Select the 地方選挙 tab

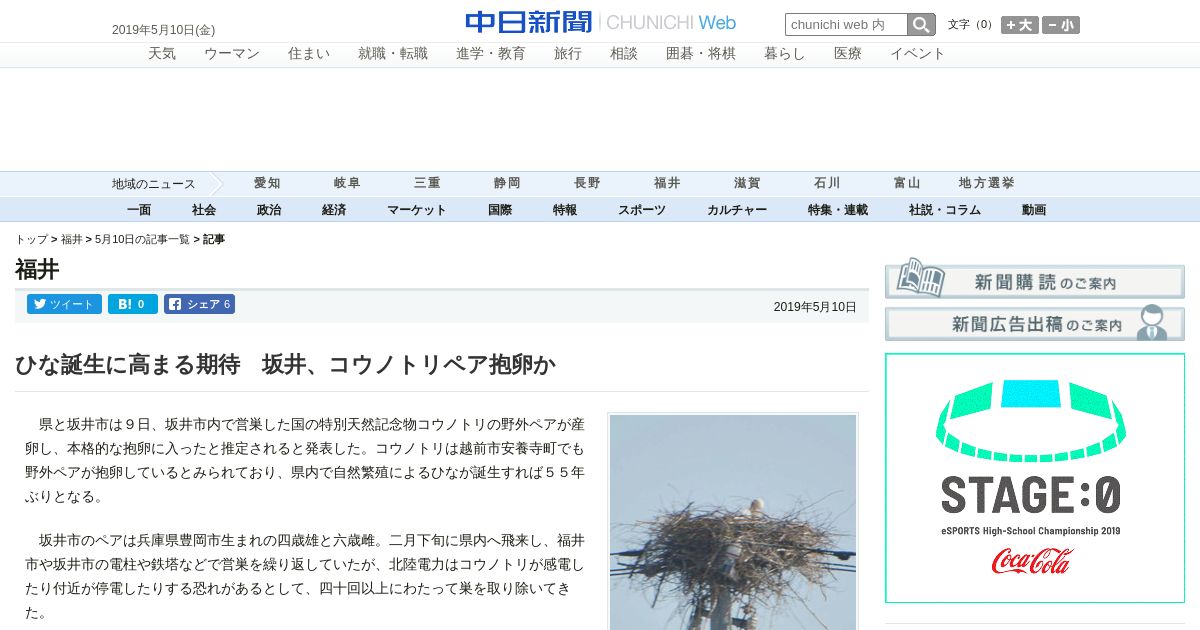point(987,184)
